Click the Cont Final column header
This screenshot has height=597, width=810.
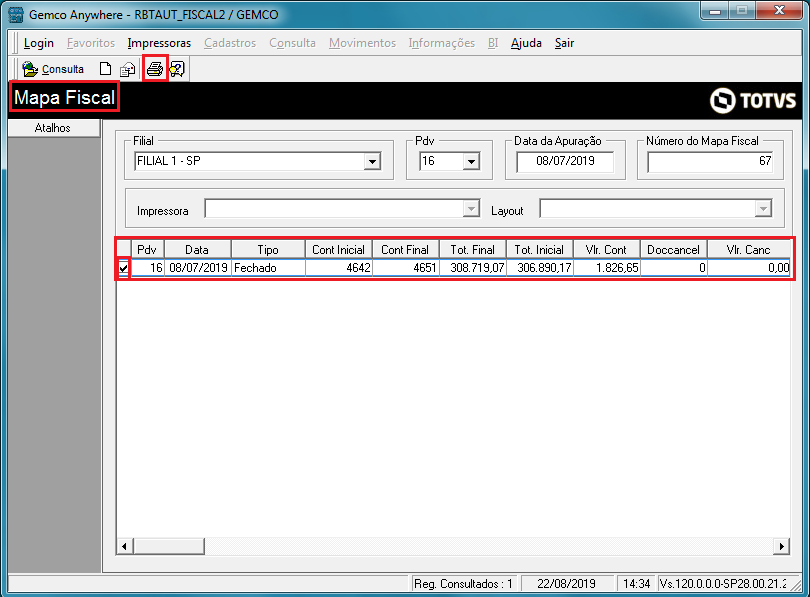tap(406, 250)
